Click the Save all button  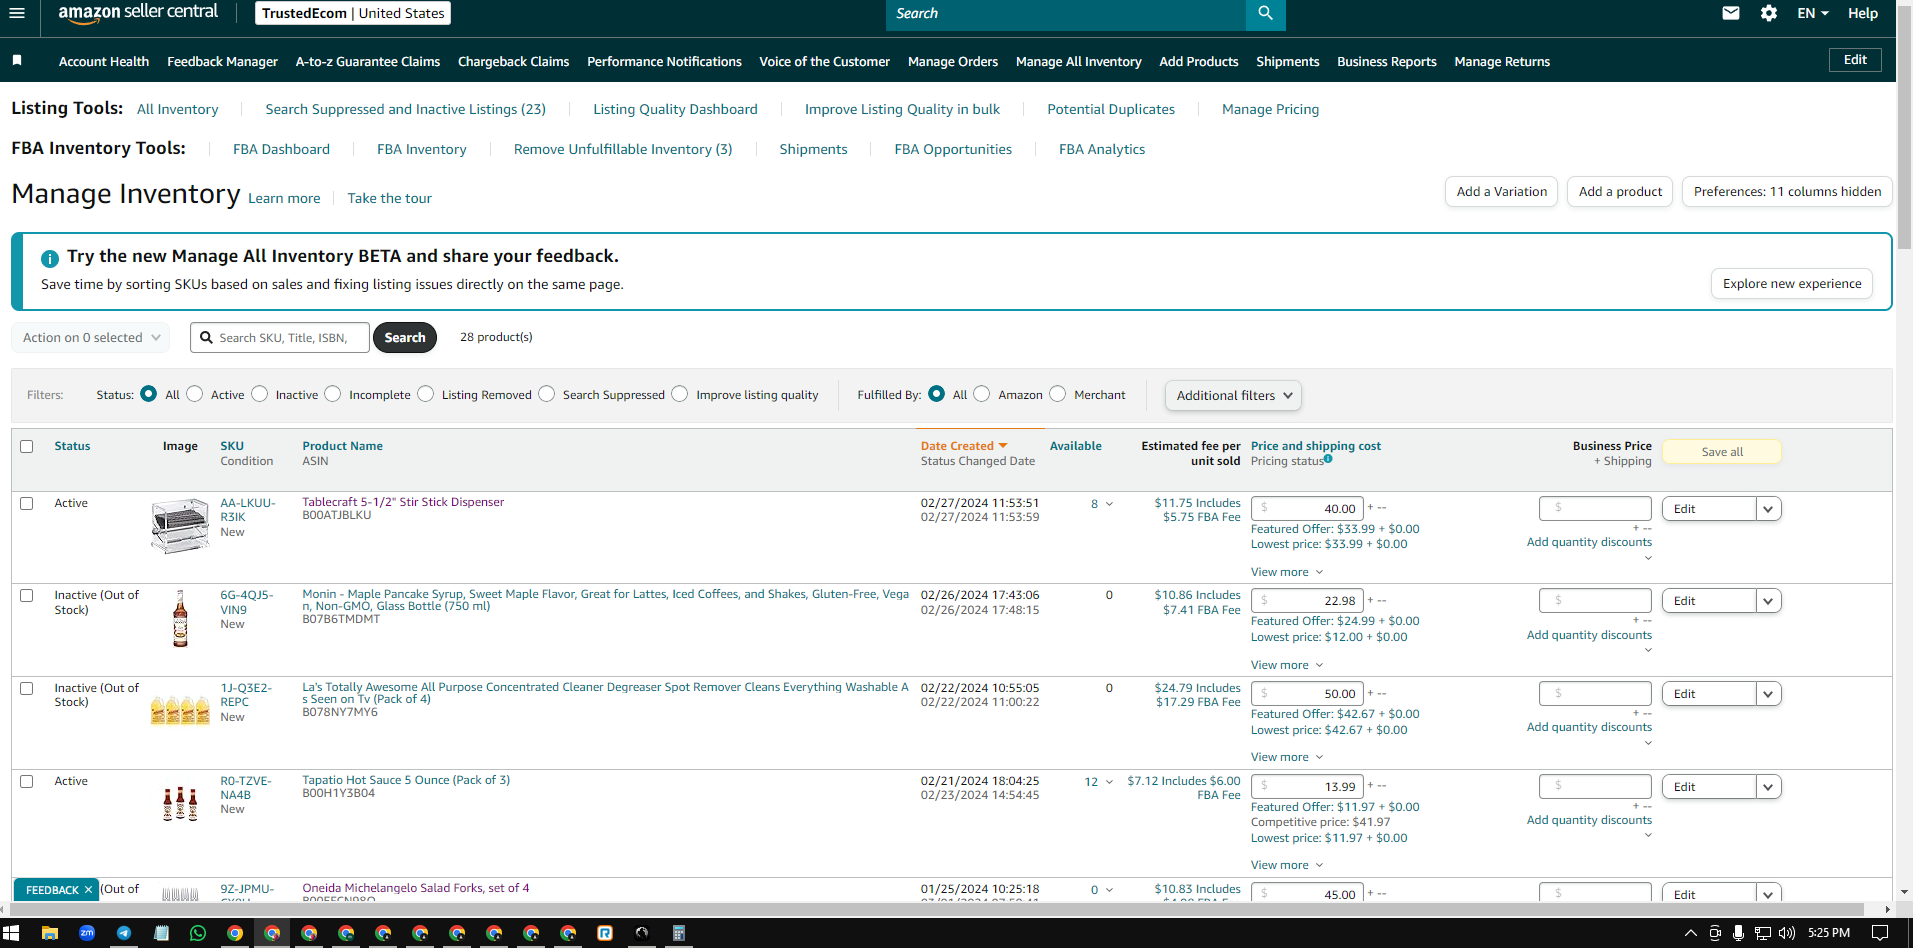click(1722, 452)
